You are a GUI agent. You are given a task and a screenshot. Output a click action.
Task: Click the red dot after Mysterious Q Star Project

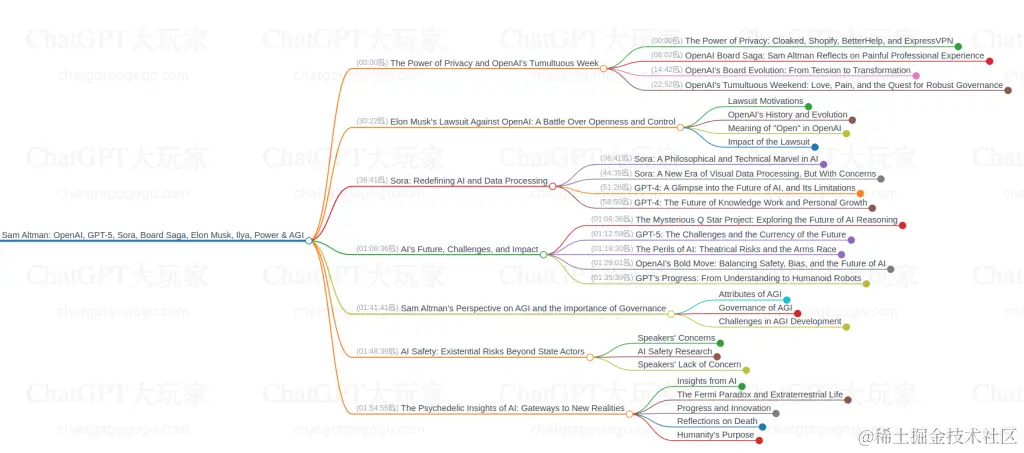(903, 226)
